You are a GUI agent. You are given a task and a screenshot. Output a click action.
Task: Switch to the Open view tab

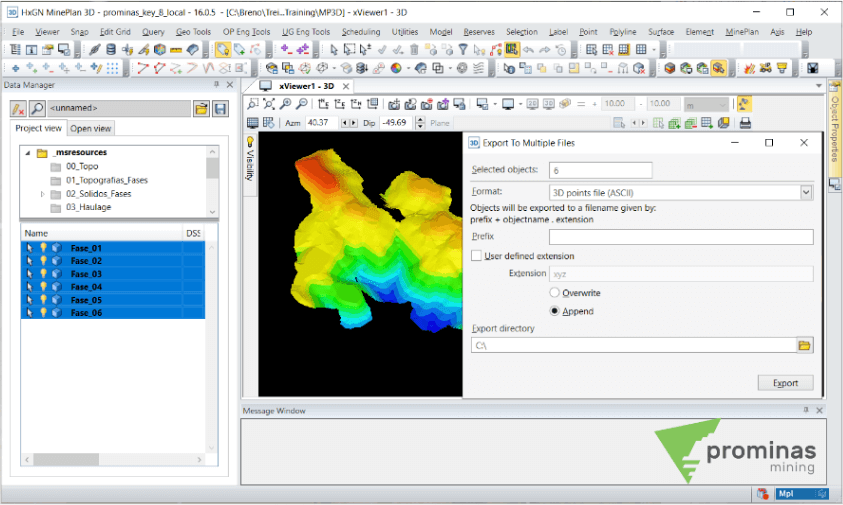point(90,129)
